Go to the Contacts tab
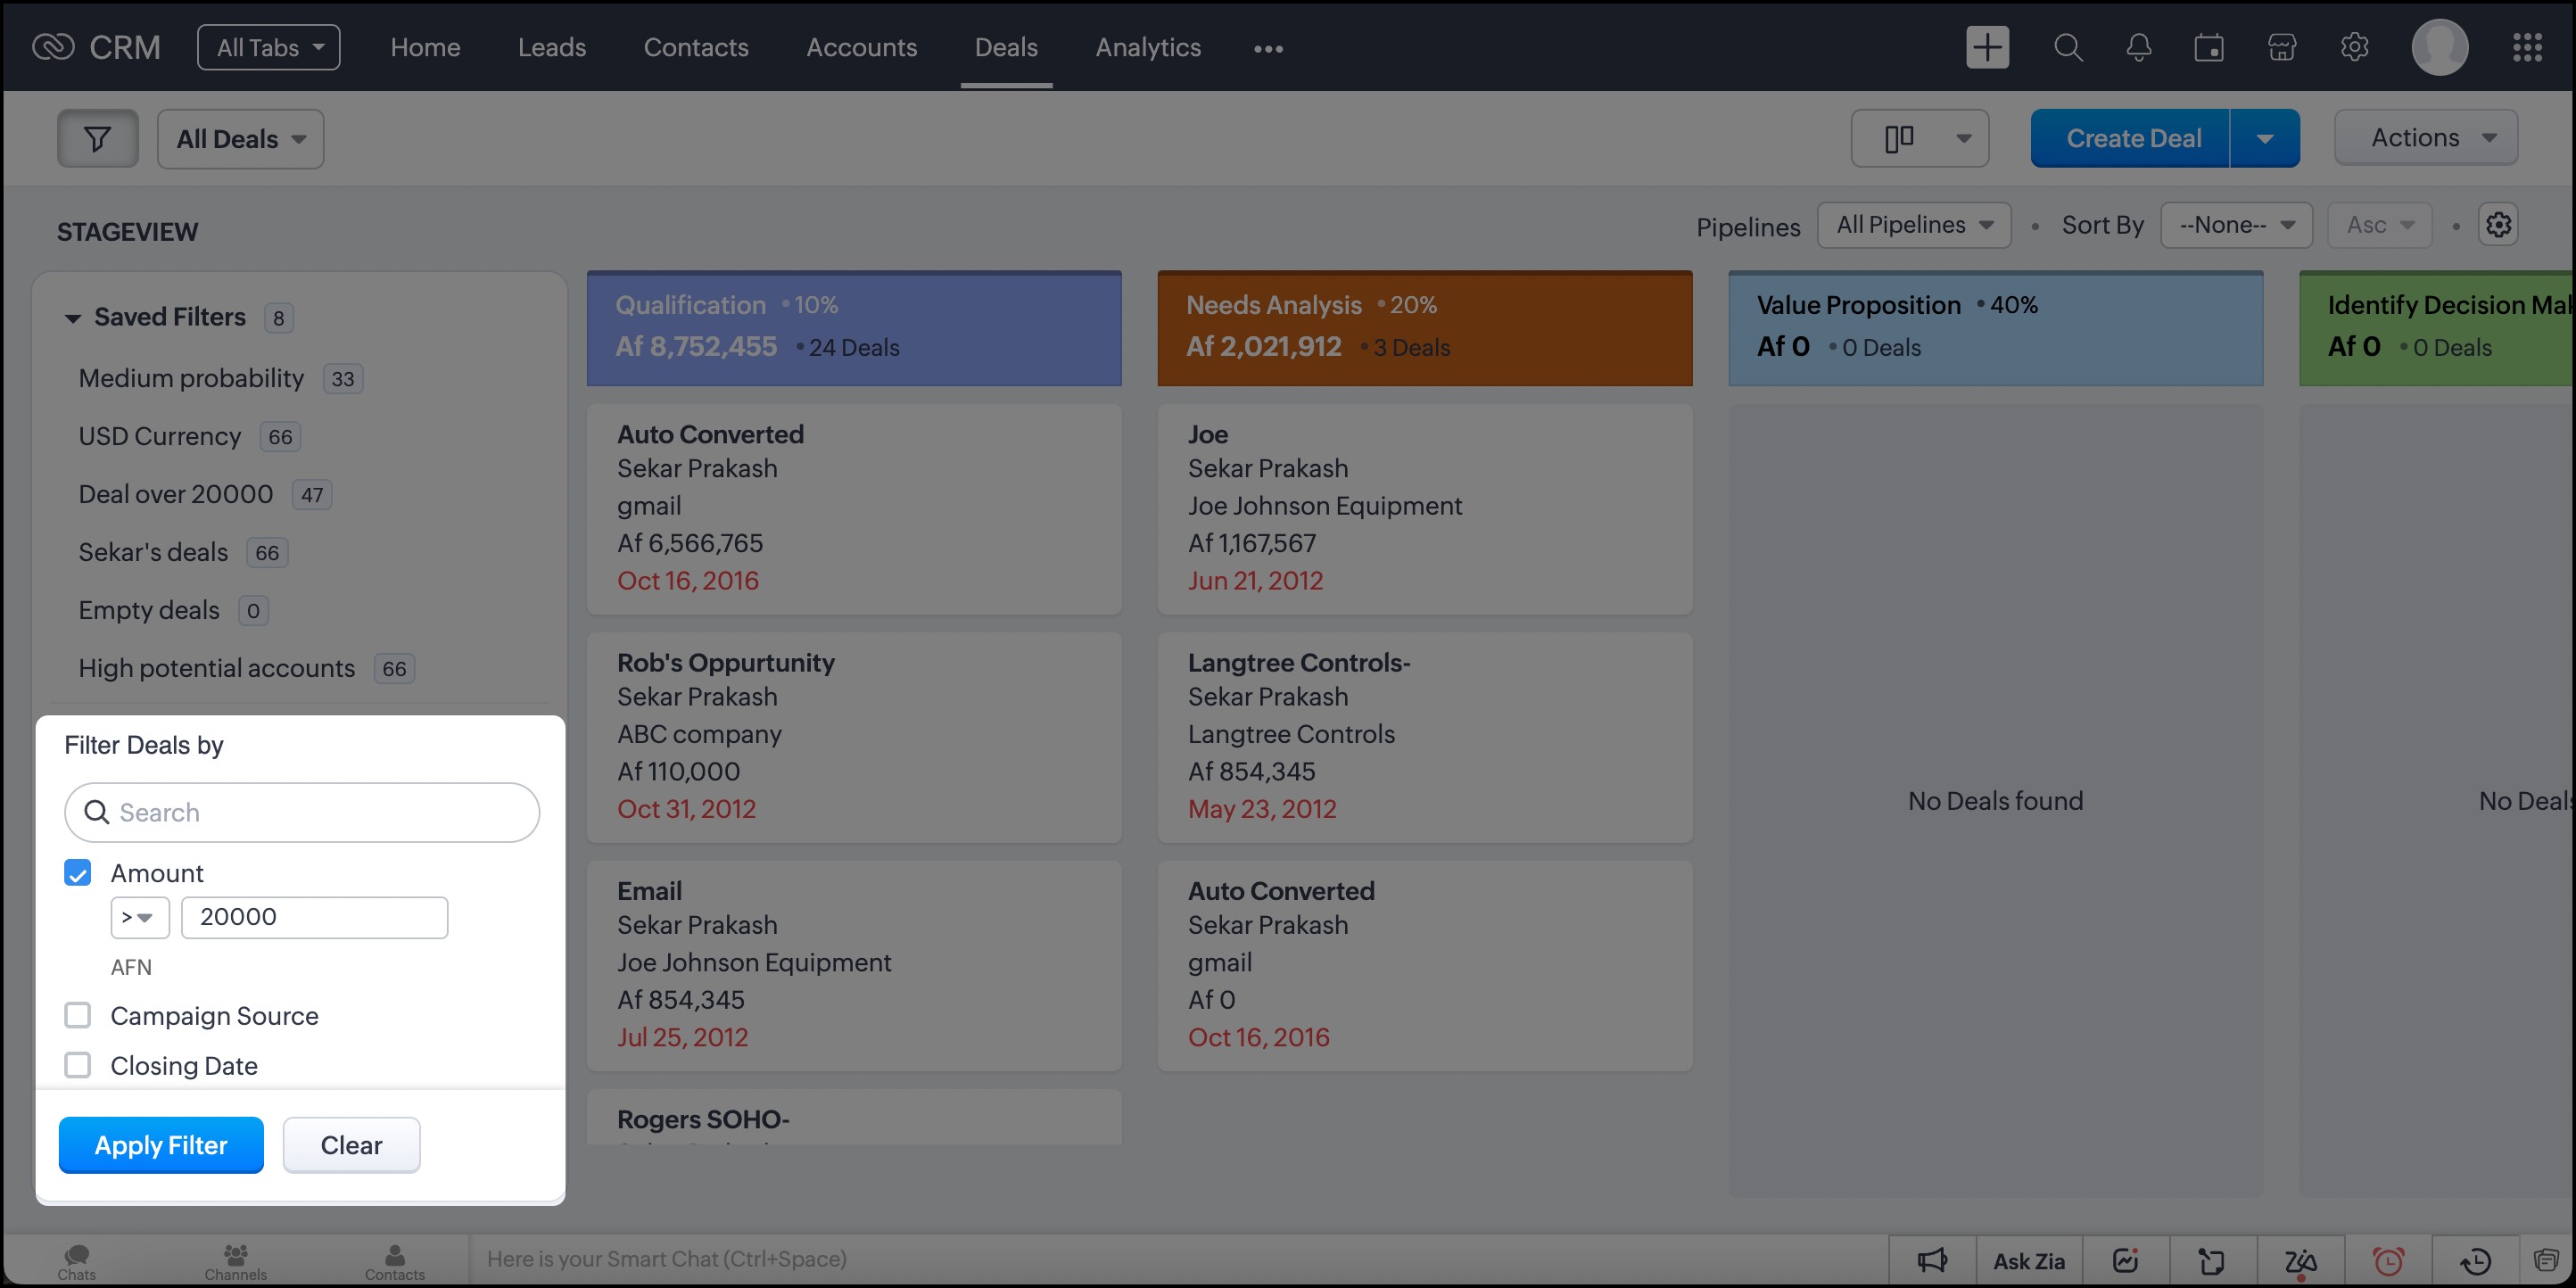The height and width of the screenshot is (1288, 2576). pyautogui.click(x=695, y=47)
